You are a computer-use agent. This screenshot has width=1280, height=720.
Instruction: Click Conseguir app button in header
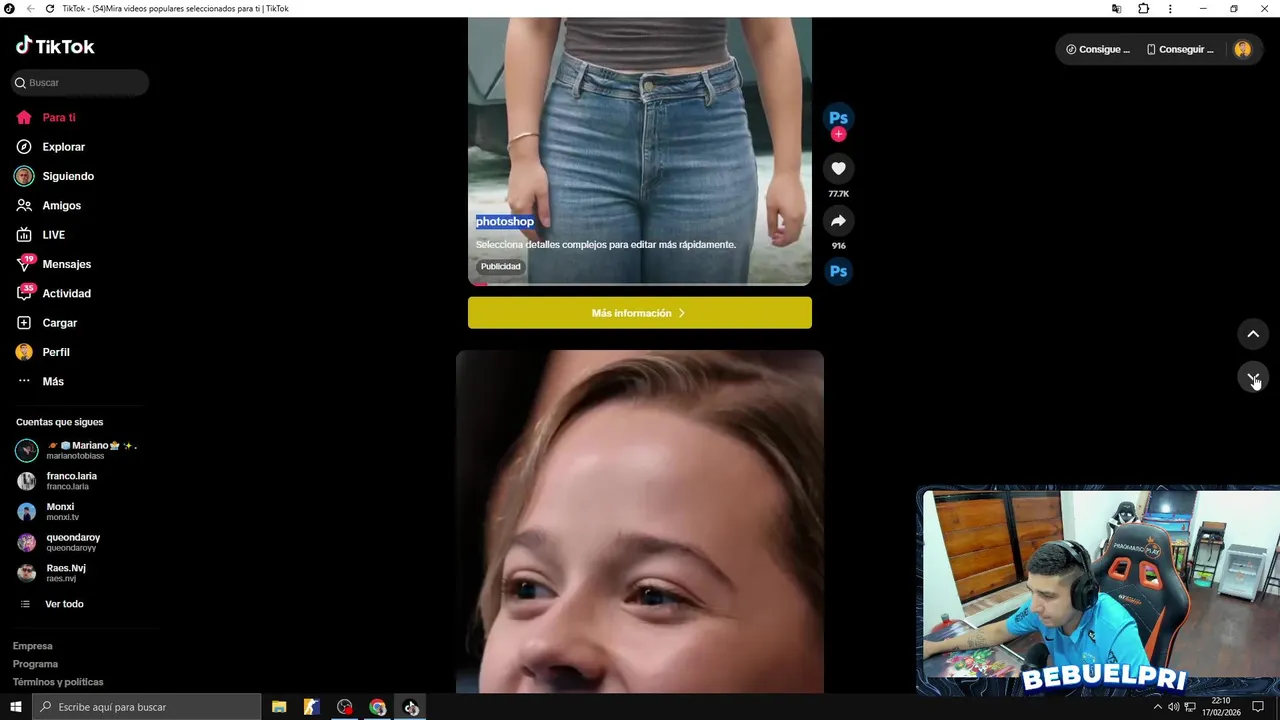[1180, 49]
